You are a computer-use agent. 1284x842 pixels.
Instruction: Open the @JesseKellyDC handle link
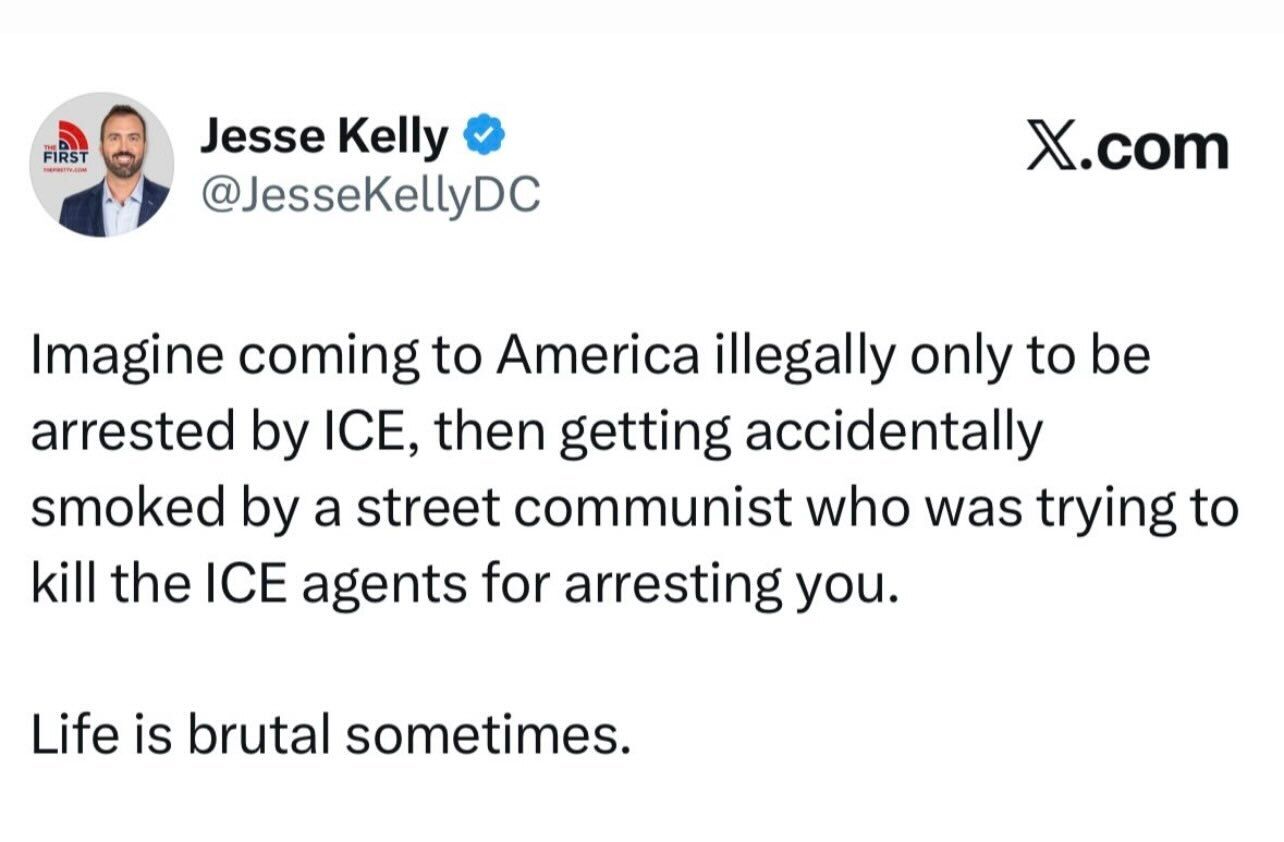(370, 195)
